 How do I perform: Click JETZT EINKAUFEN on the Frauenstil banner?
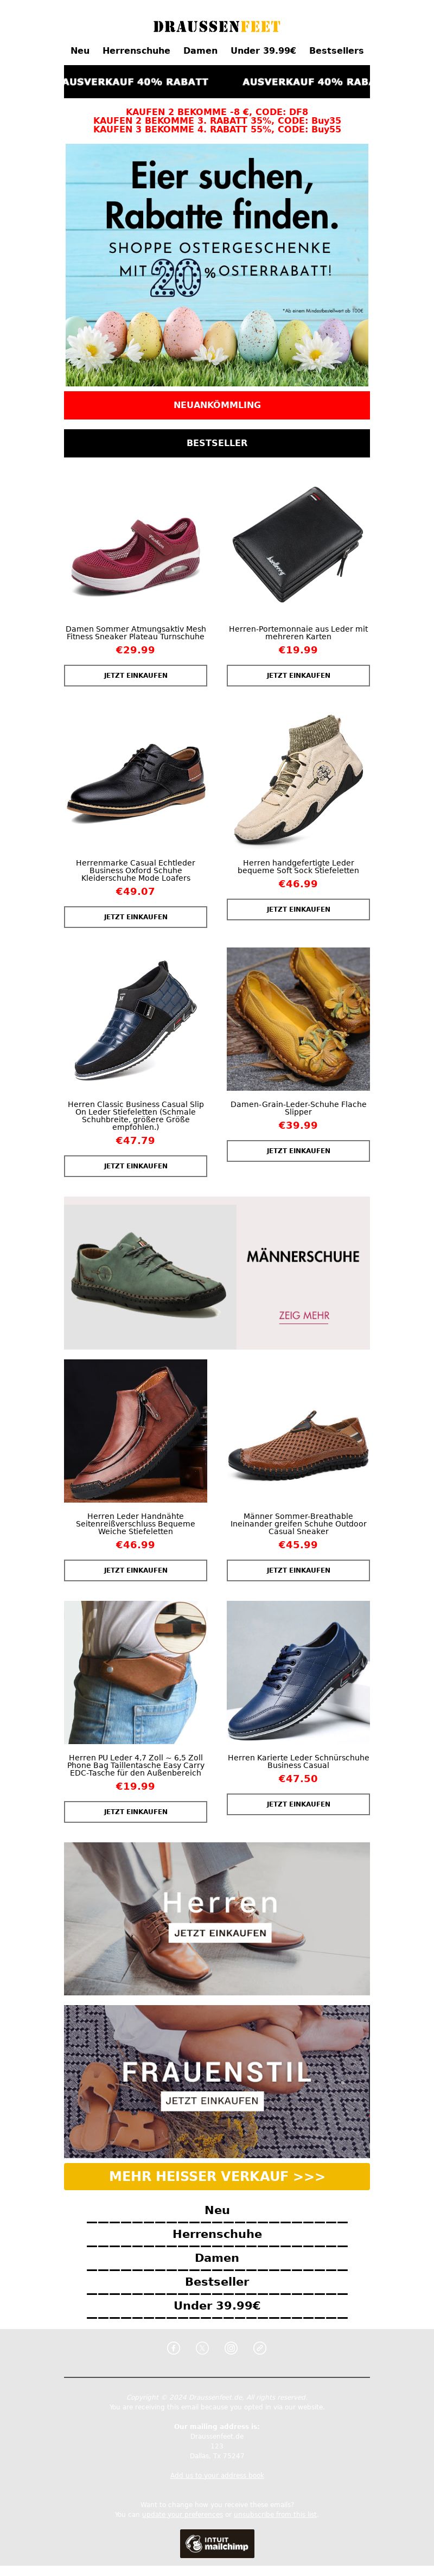click(x=212, y=2100)
